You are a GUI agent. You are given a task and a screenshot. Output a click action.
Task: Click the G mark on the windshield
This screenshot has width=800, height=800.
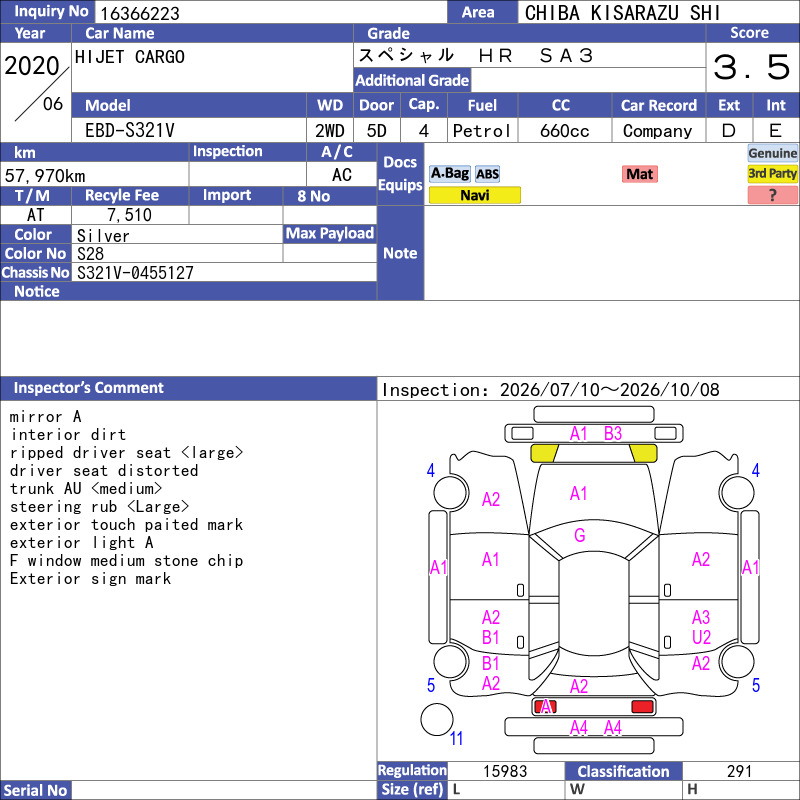pos(580,535)
